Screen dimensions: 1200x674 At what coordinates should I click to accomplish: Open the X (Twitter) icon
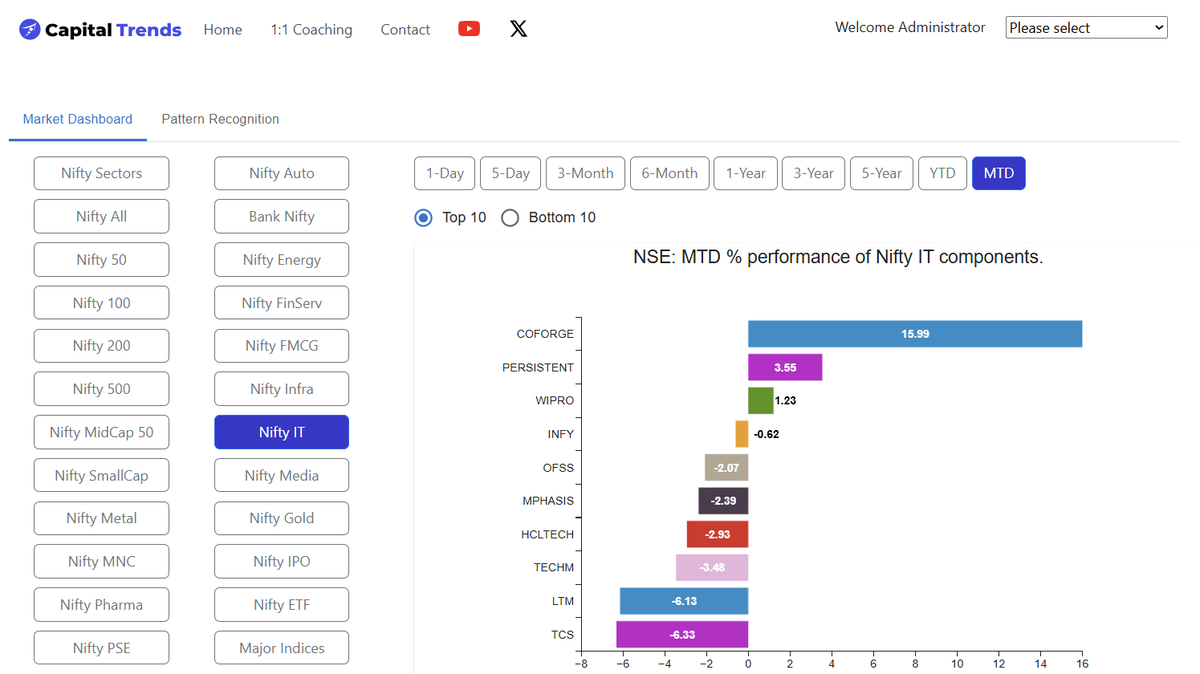coord(518,29)
